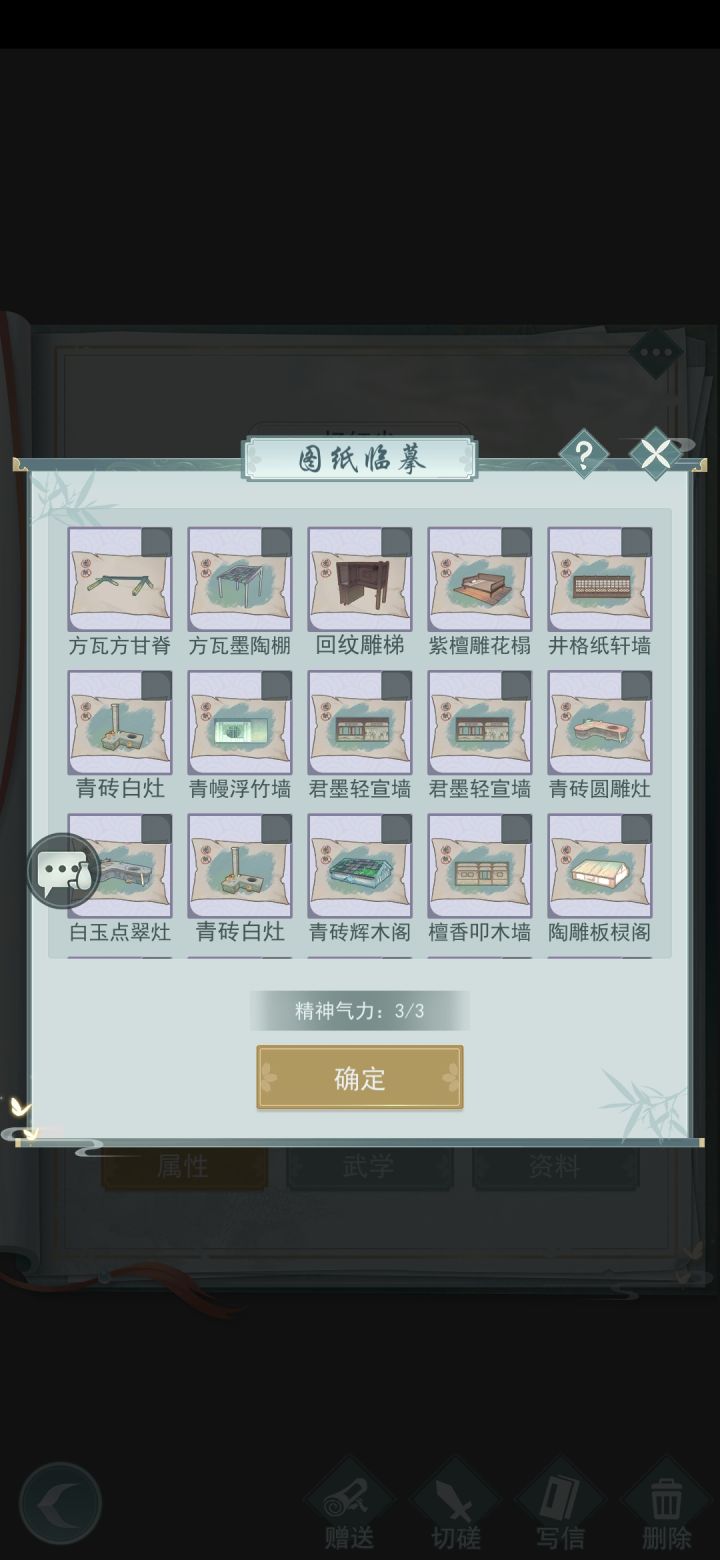This screenshot has height=1560, width=720.
Task: Tick the checkbox on 方瓦方甘脊
Action: coord(156,543)
